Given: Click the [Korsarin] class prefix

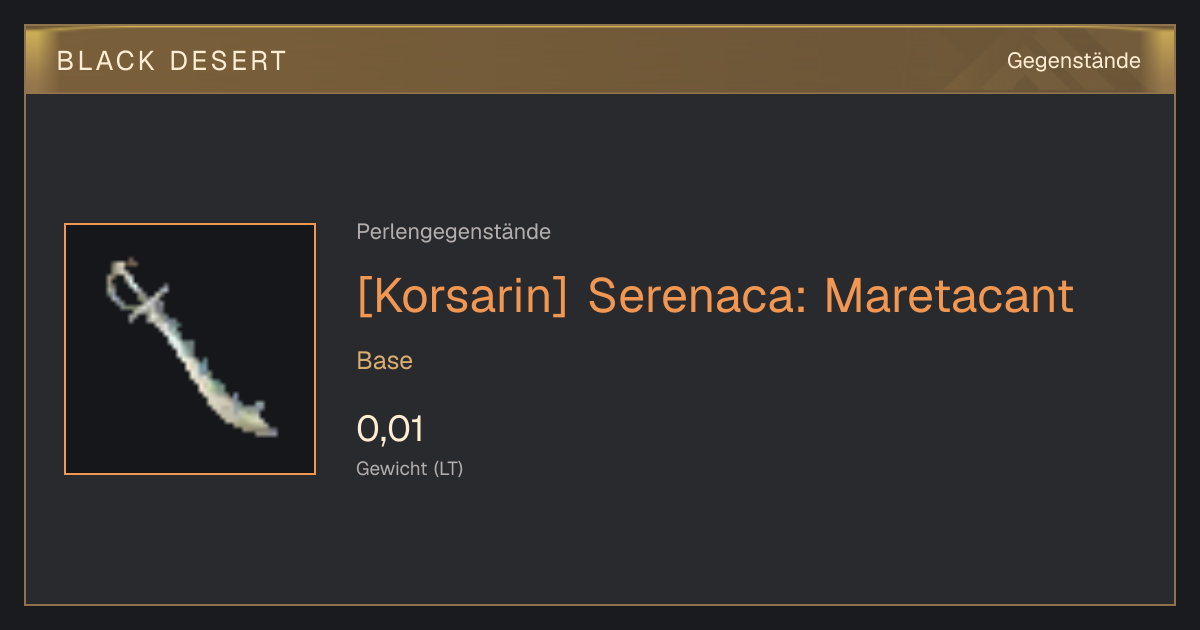Looking at the screenshot, I should pyautogui.click(x=462, y=296).
